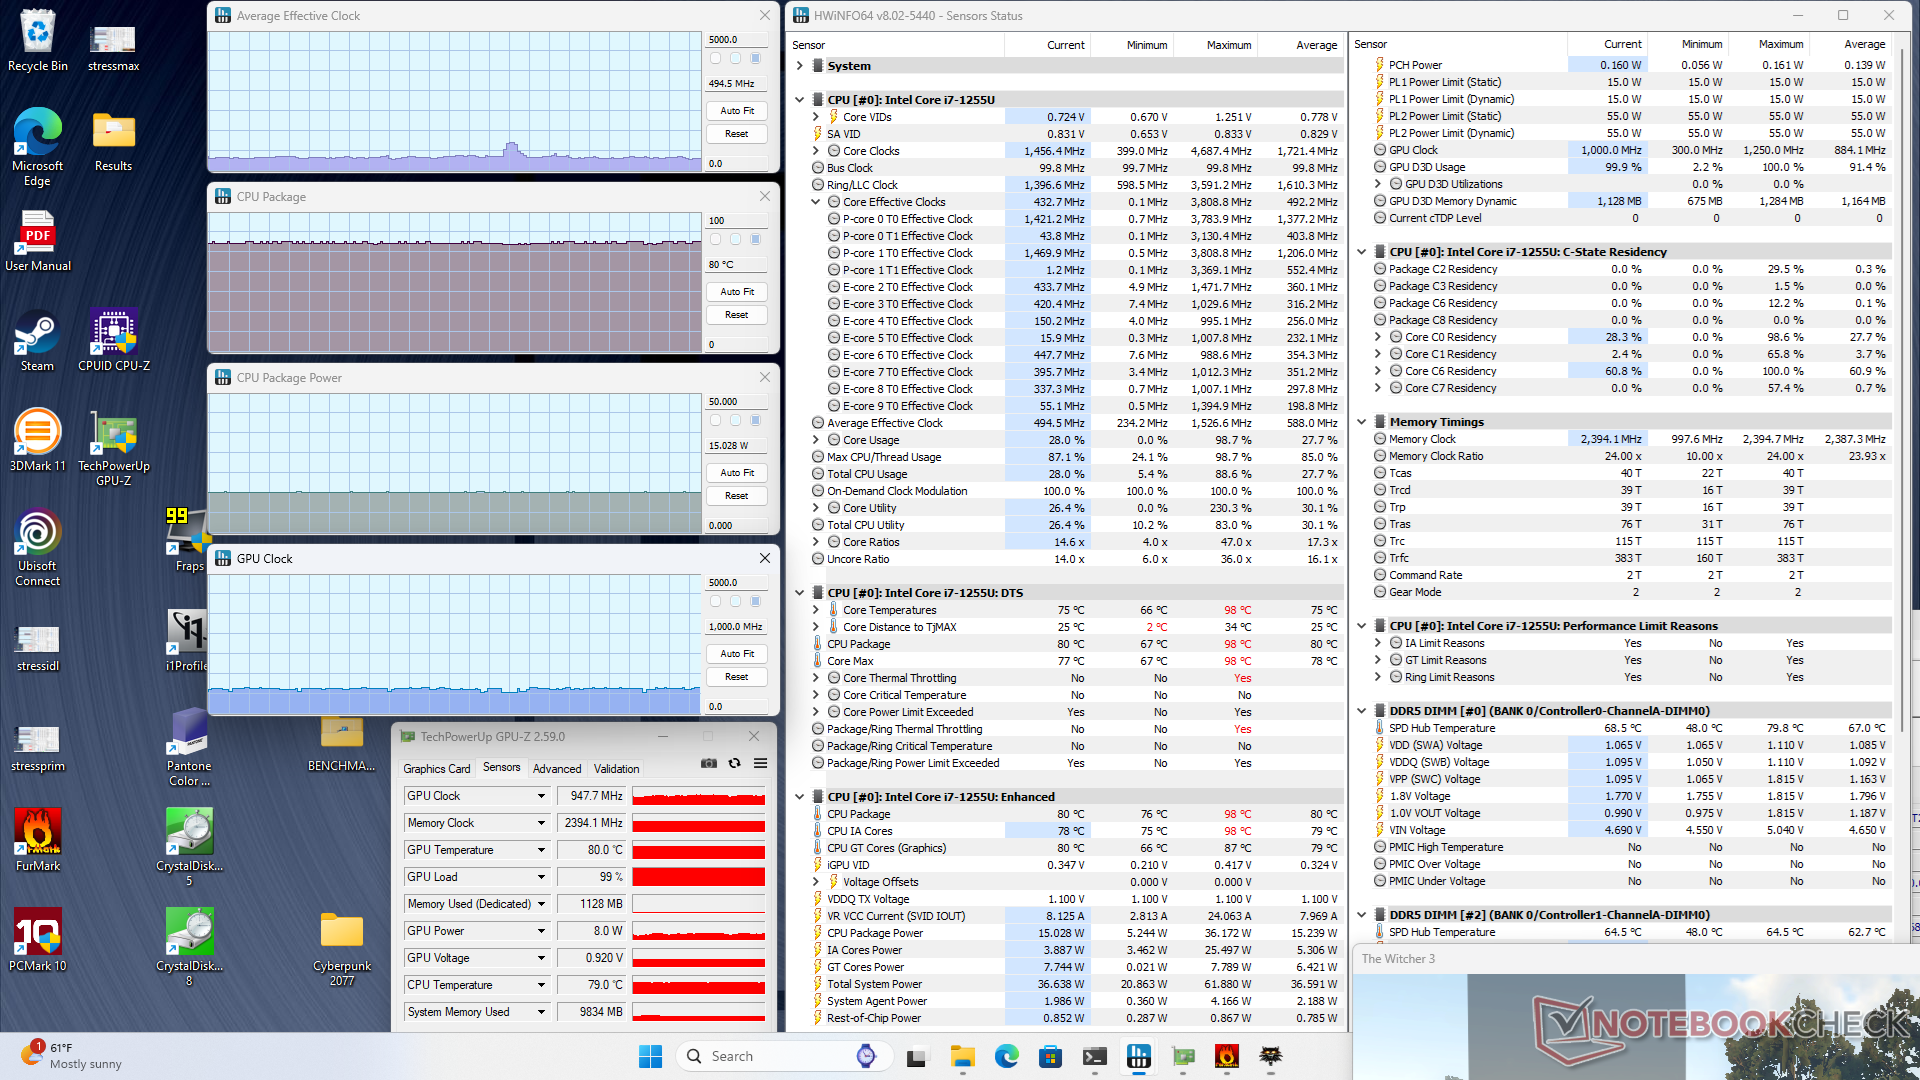This screenshot has height=1080, width=1920.
Task: Click the white background swatch in CPU Package window
Action: tap(715, 239)
